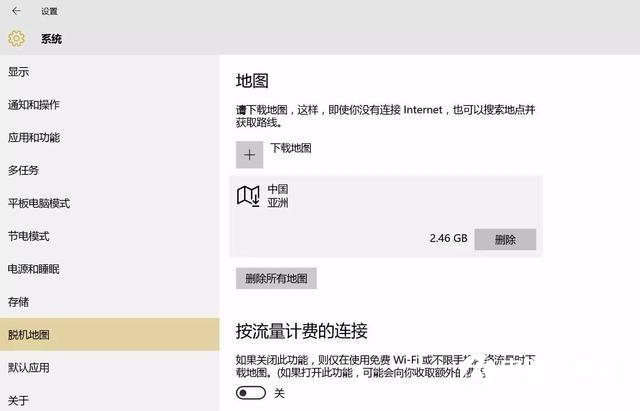Open the 关于 page
Image resolution: width=640 pixels, height=411 pixels.
tap(109, 400)
